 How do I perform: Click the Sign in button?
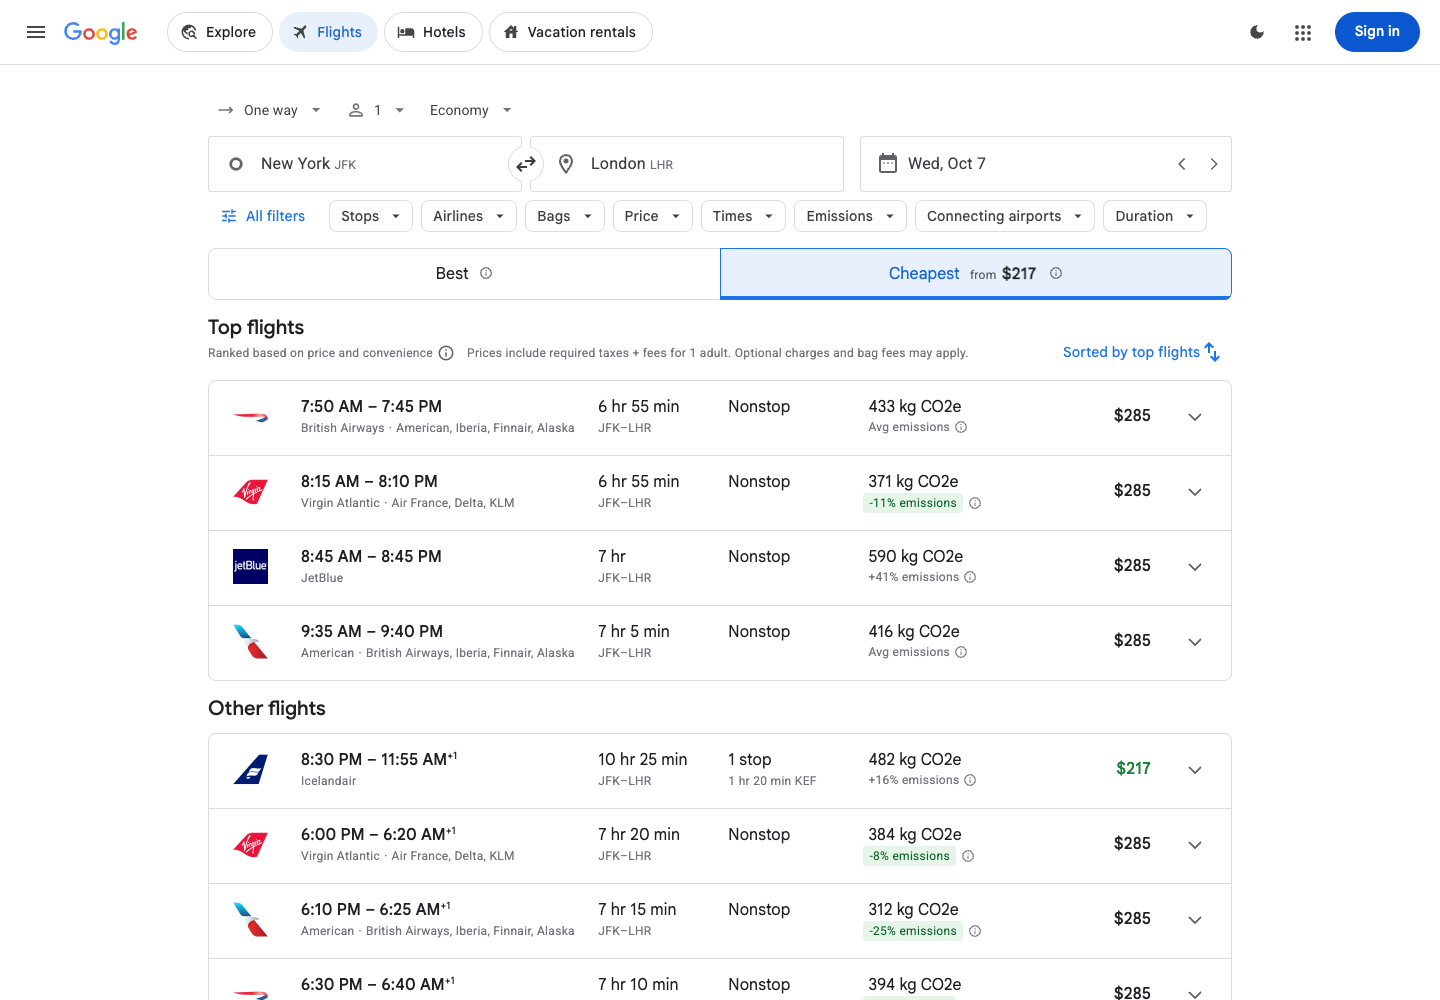tap(1377, 32)
